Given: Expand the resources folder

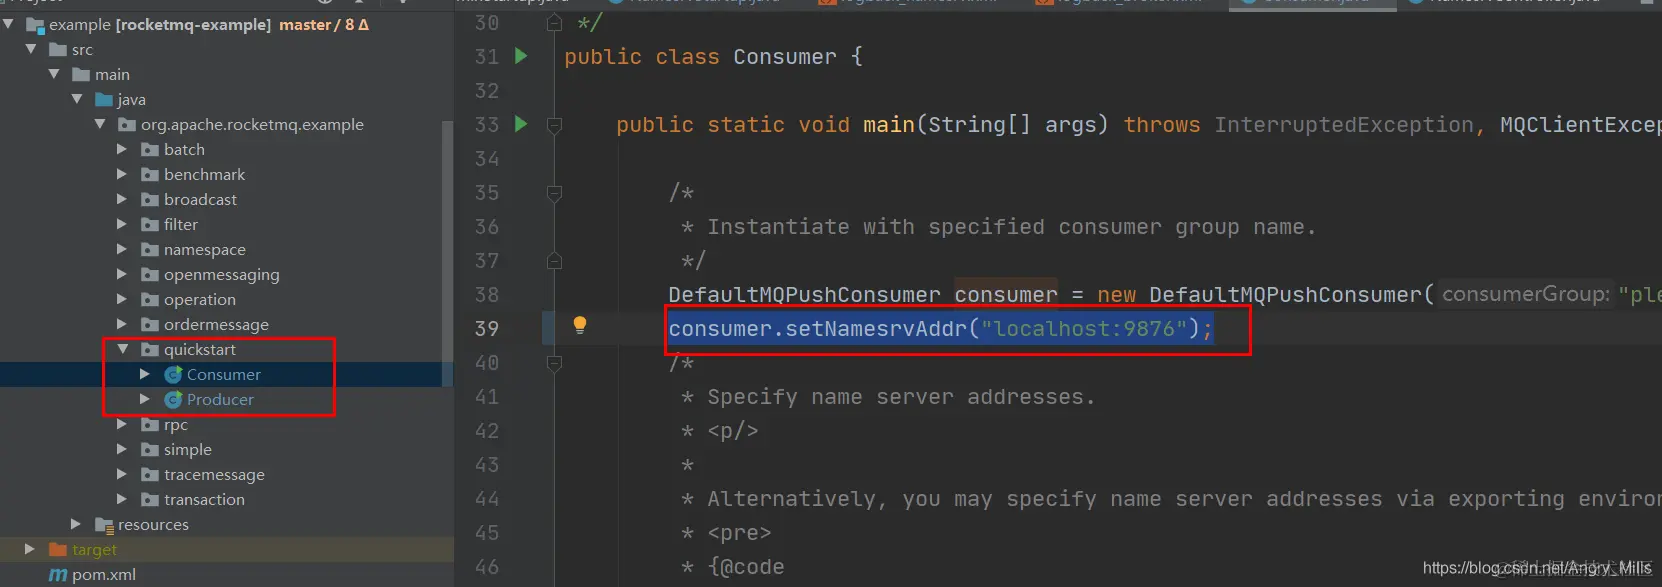Looking at the screenshot, I should pos(76,524).
